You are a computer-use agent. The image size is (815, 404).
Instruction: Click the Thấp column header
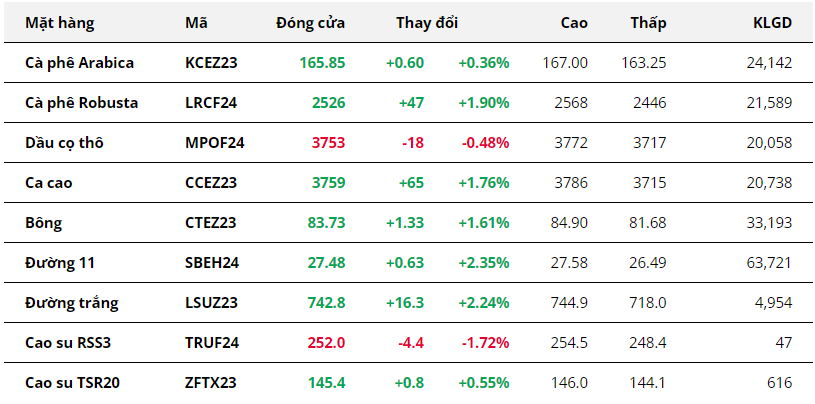coord(648,23)
